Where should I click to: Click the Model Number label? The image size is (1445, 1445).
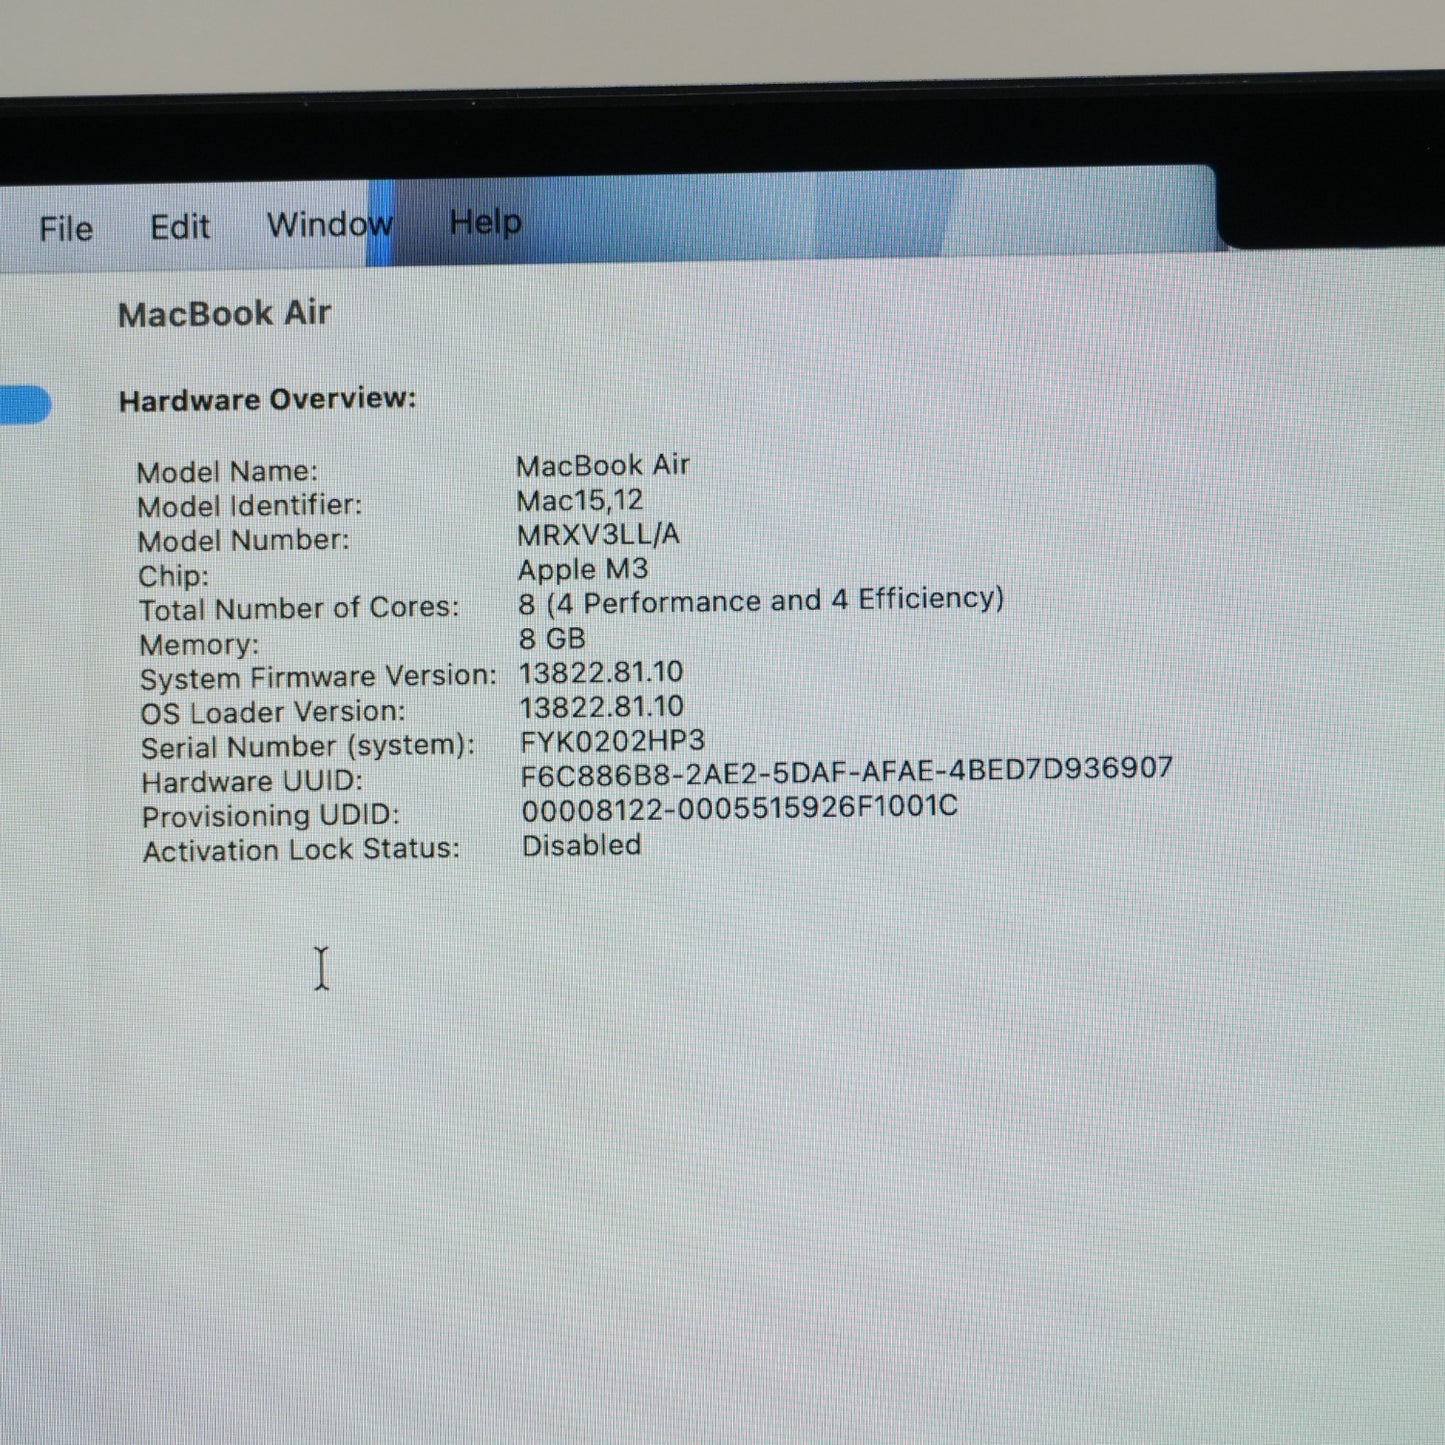244,541
